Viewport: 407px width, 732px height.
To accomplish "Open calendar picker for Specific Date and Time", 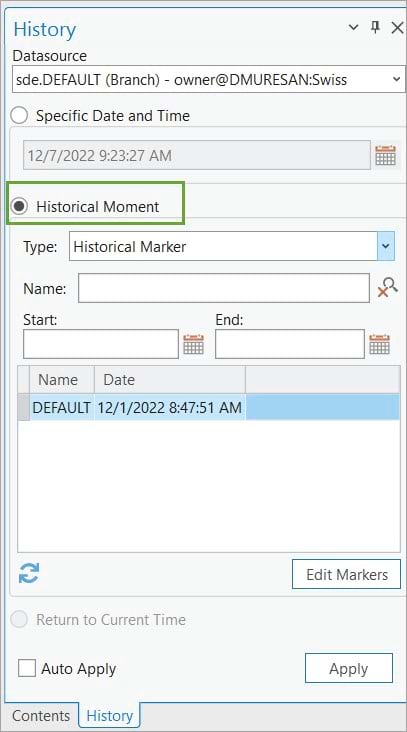I will (386, 155).
